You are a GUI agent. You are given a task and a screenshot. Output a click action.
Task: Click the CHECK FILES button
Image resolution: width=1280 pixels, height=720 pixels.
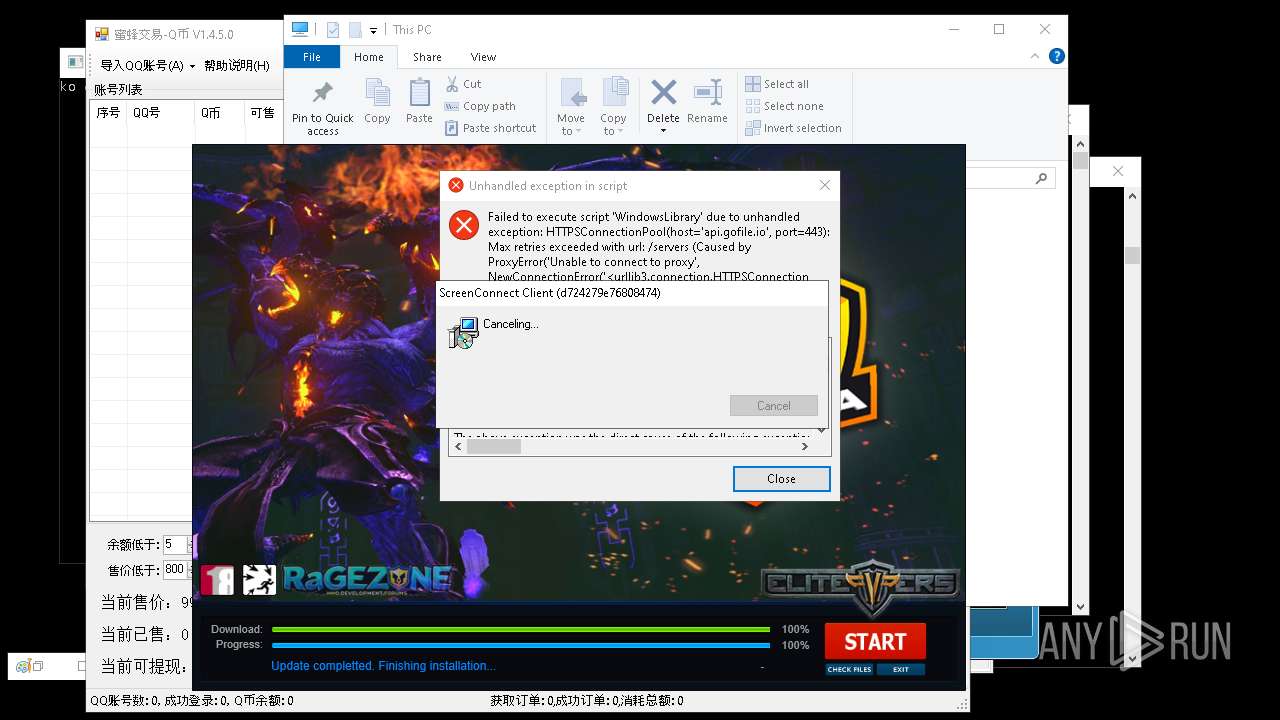coord(849,669)
